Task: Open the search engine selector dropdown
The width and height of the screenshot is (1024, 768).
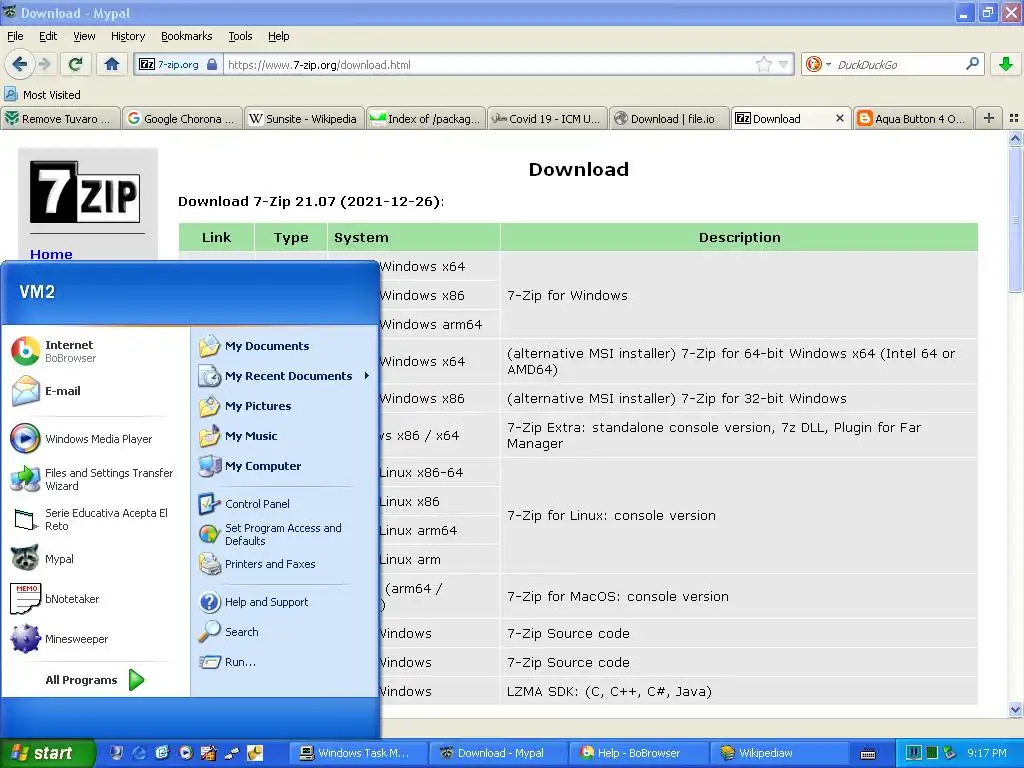Action: pyautogui.click(x=818, y=64)
